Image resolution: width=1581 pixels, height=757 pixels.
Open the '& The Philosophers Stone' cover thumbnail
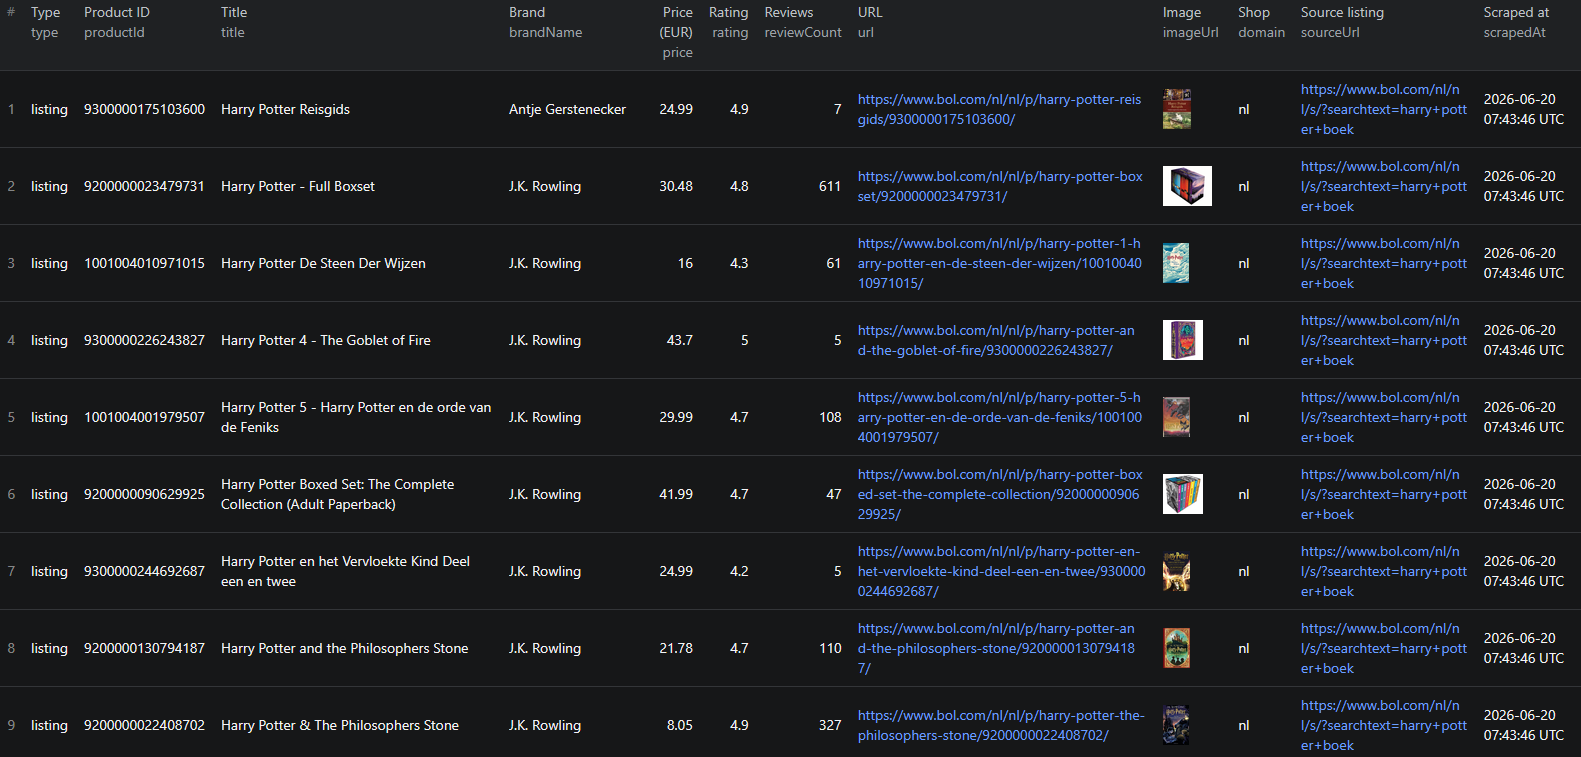coord(1176,725)
